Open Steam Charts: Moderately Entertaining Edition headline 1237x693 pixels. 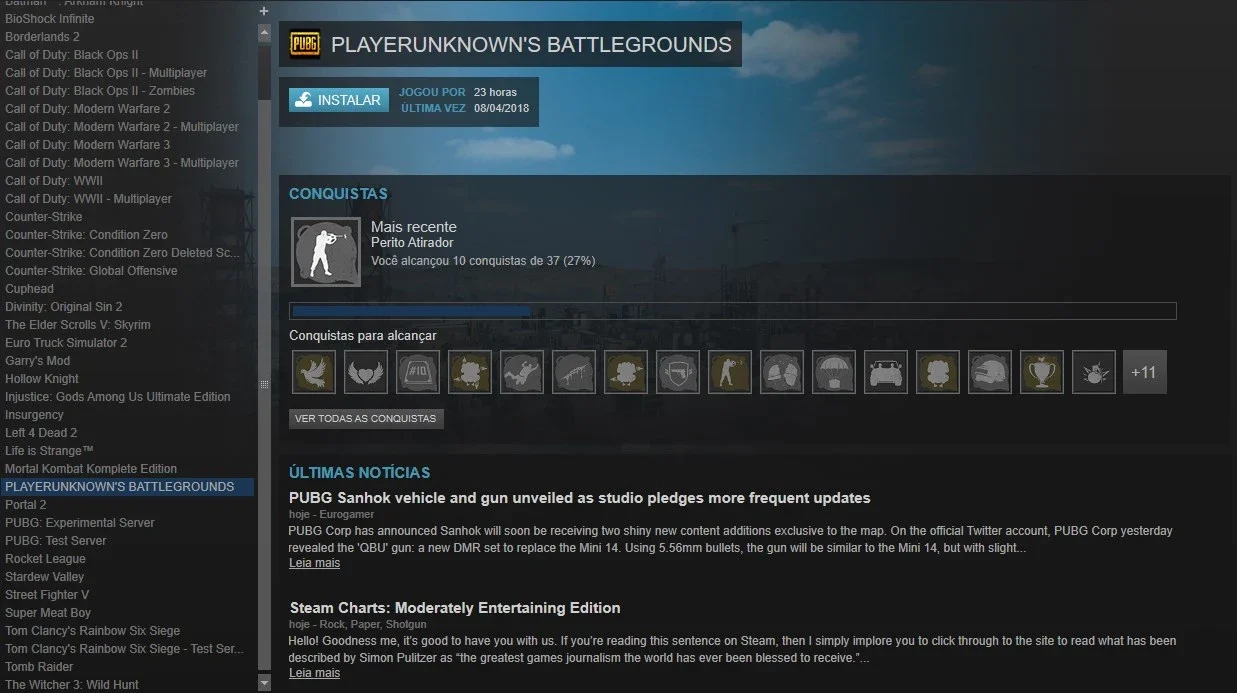point(455,608)
